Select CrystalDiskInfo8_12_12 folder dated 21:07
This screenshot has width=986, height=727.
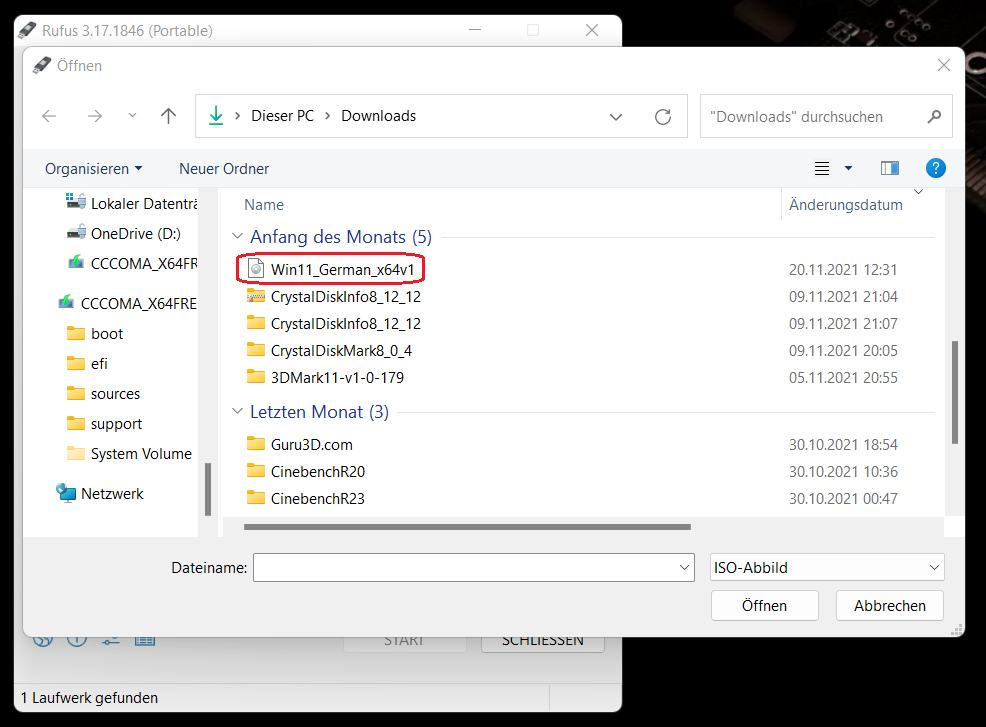334,323
